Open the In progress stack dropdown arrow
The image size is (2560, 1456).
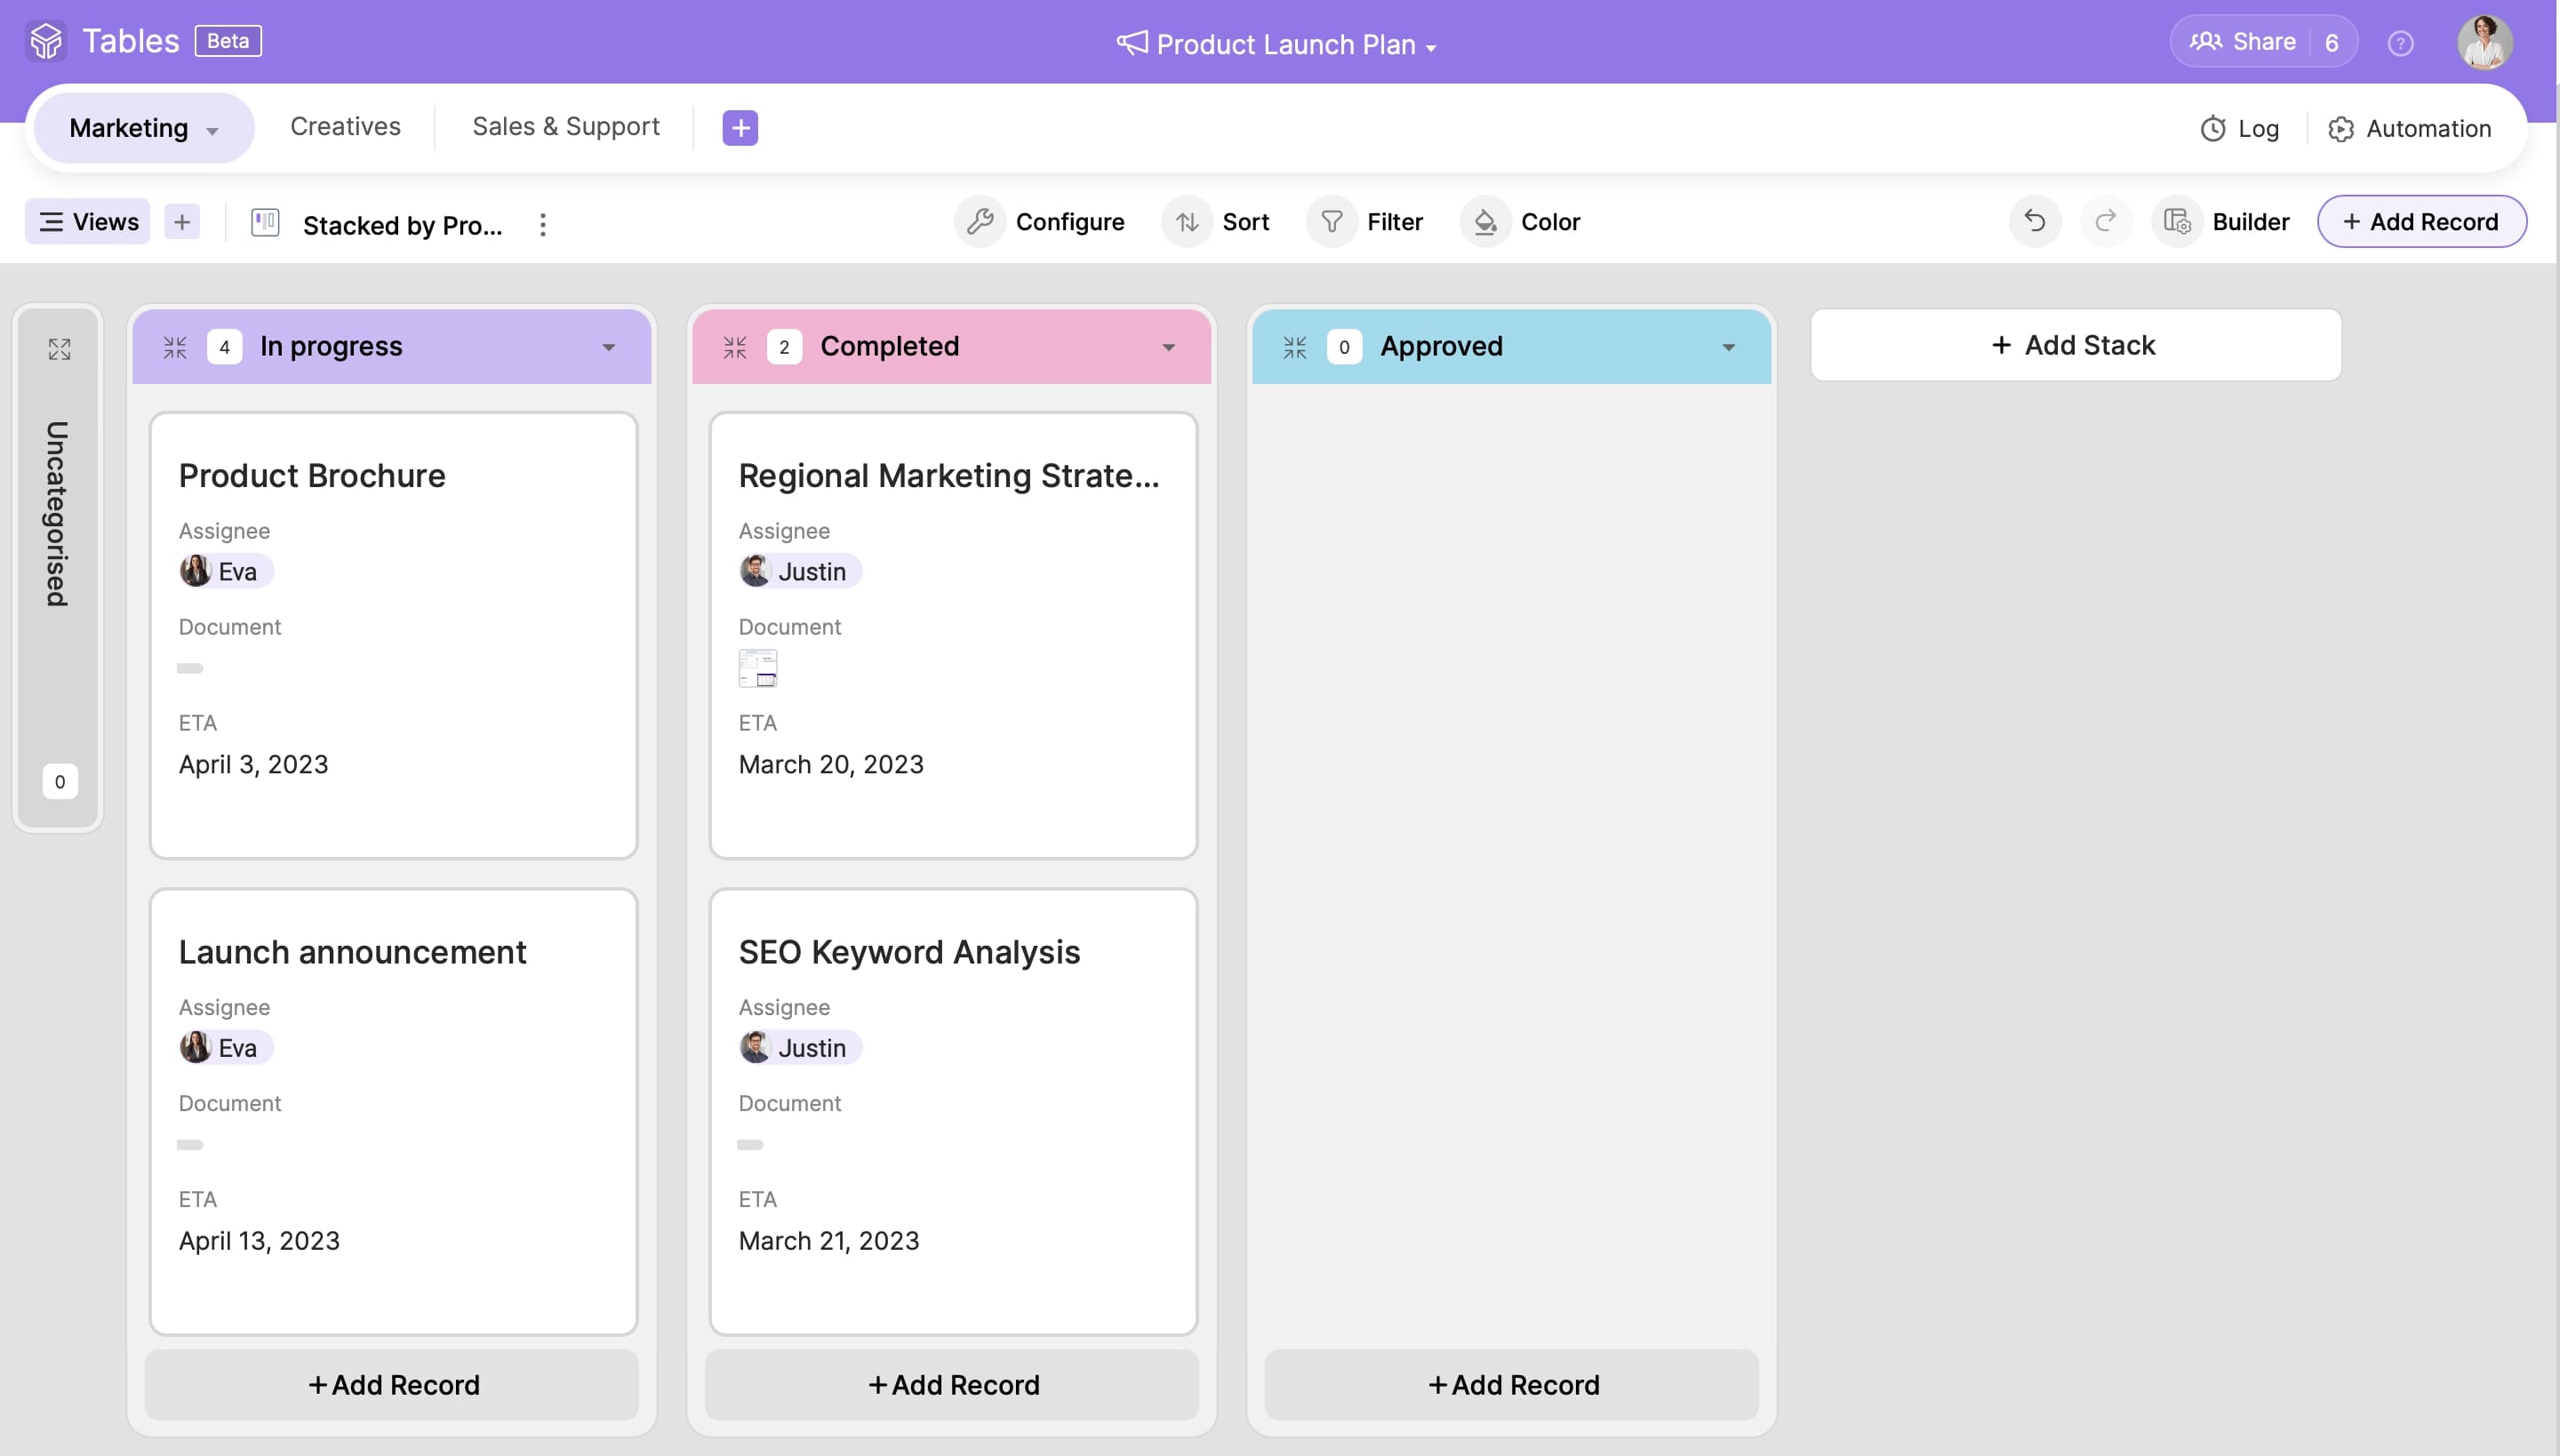coord(609,347)
